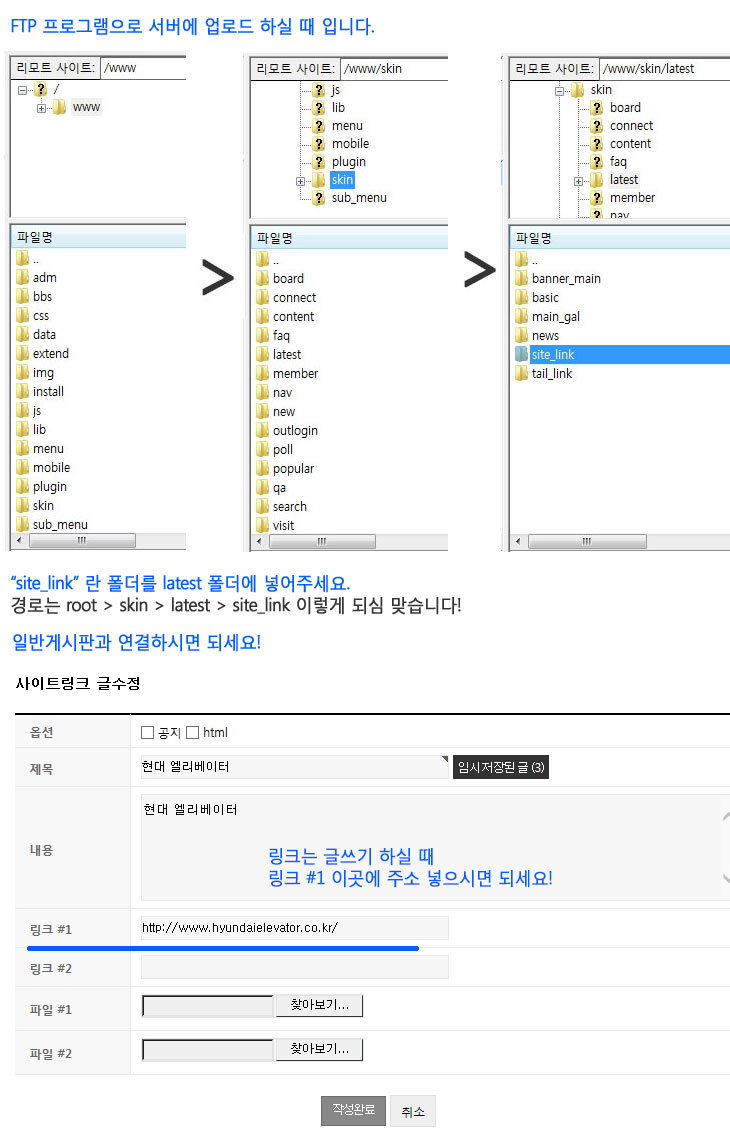
Task: Select the adm folder icon
Action: tap(22, 278)
